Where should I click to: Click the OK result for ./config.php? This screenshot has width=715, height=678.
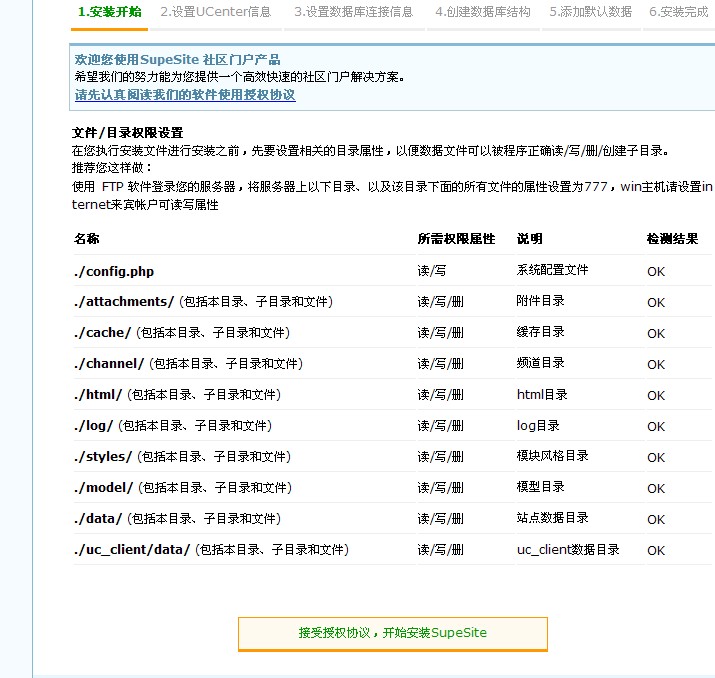click(656, 272)
